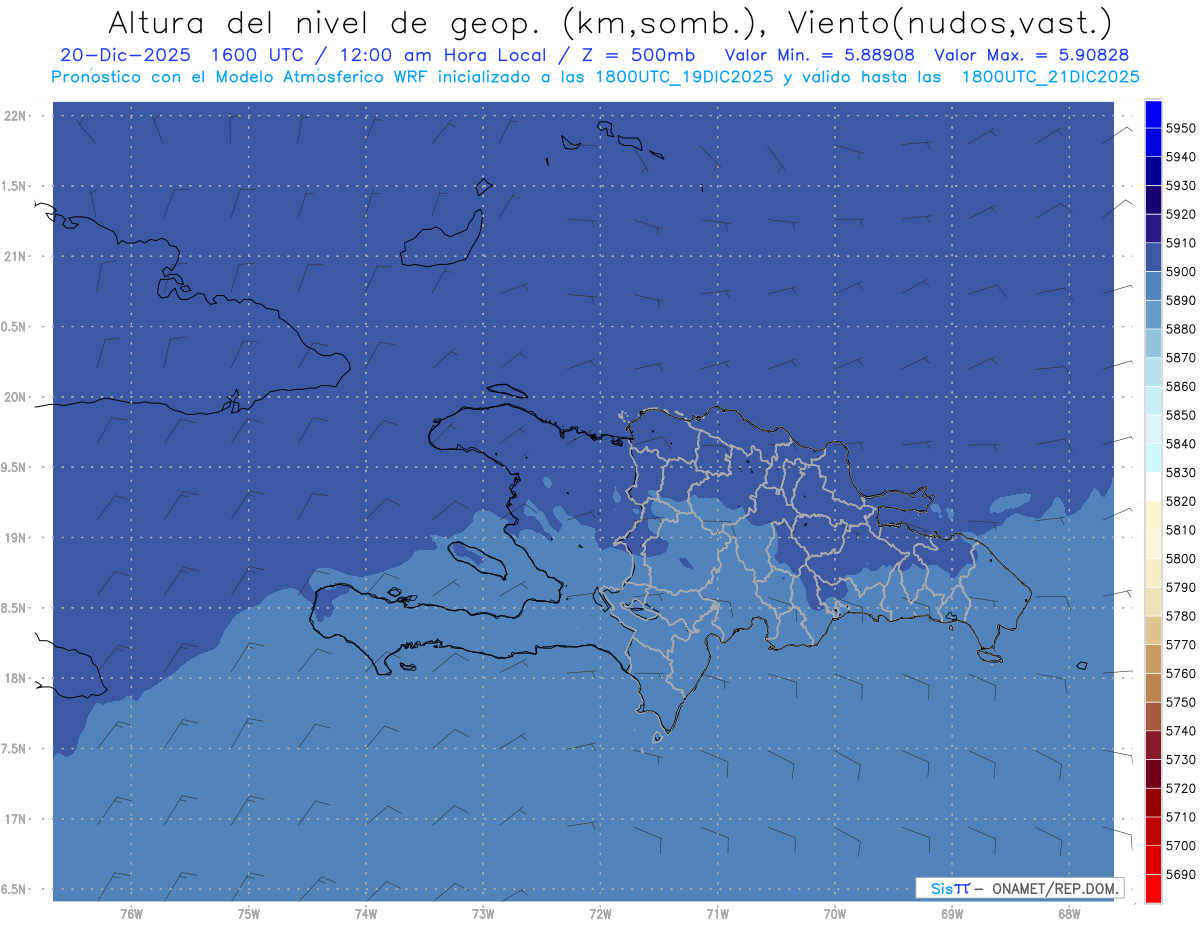Image resolution: width=1200 pixels, height=927 pixels.
Task: Click legend value 5850
Action: pyautogui.click(x=1180, y=415)
